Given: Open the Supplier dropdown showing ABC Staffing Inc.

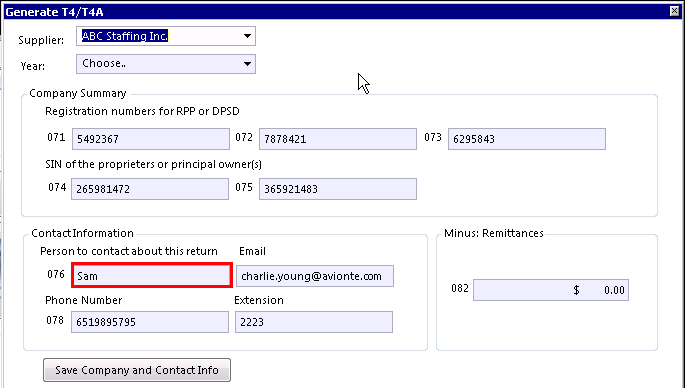Looking at the screenshot, I should point(166,36).
